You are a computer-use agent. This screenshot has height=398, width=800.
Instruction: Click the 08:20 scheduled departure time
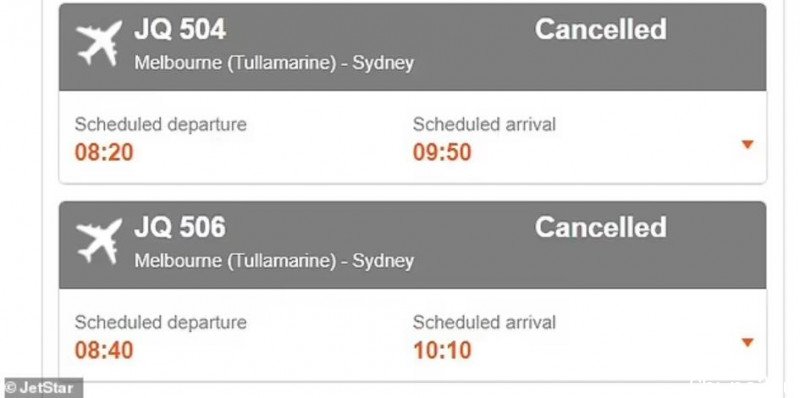[104, 153]
